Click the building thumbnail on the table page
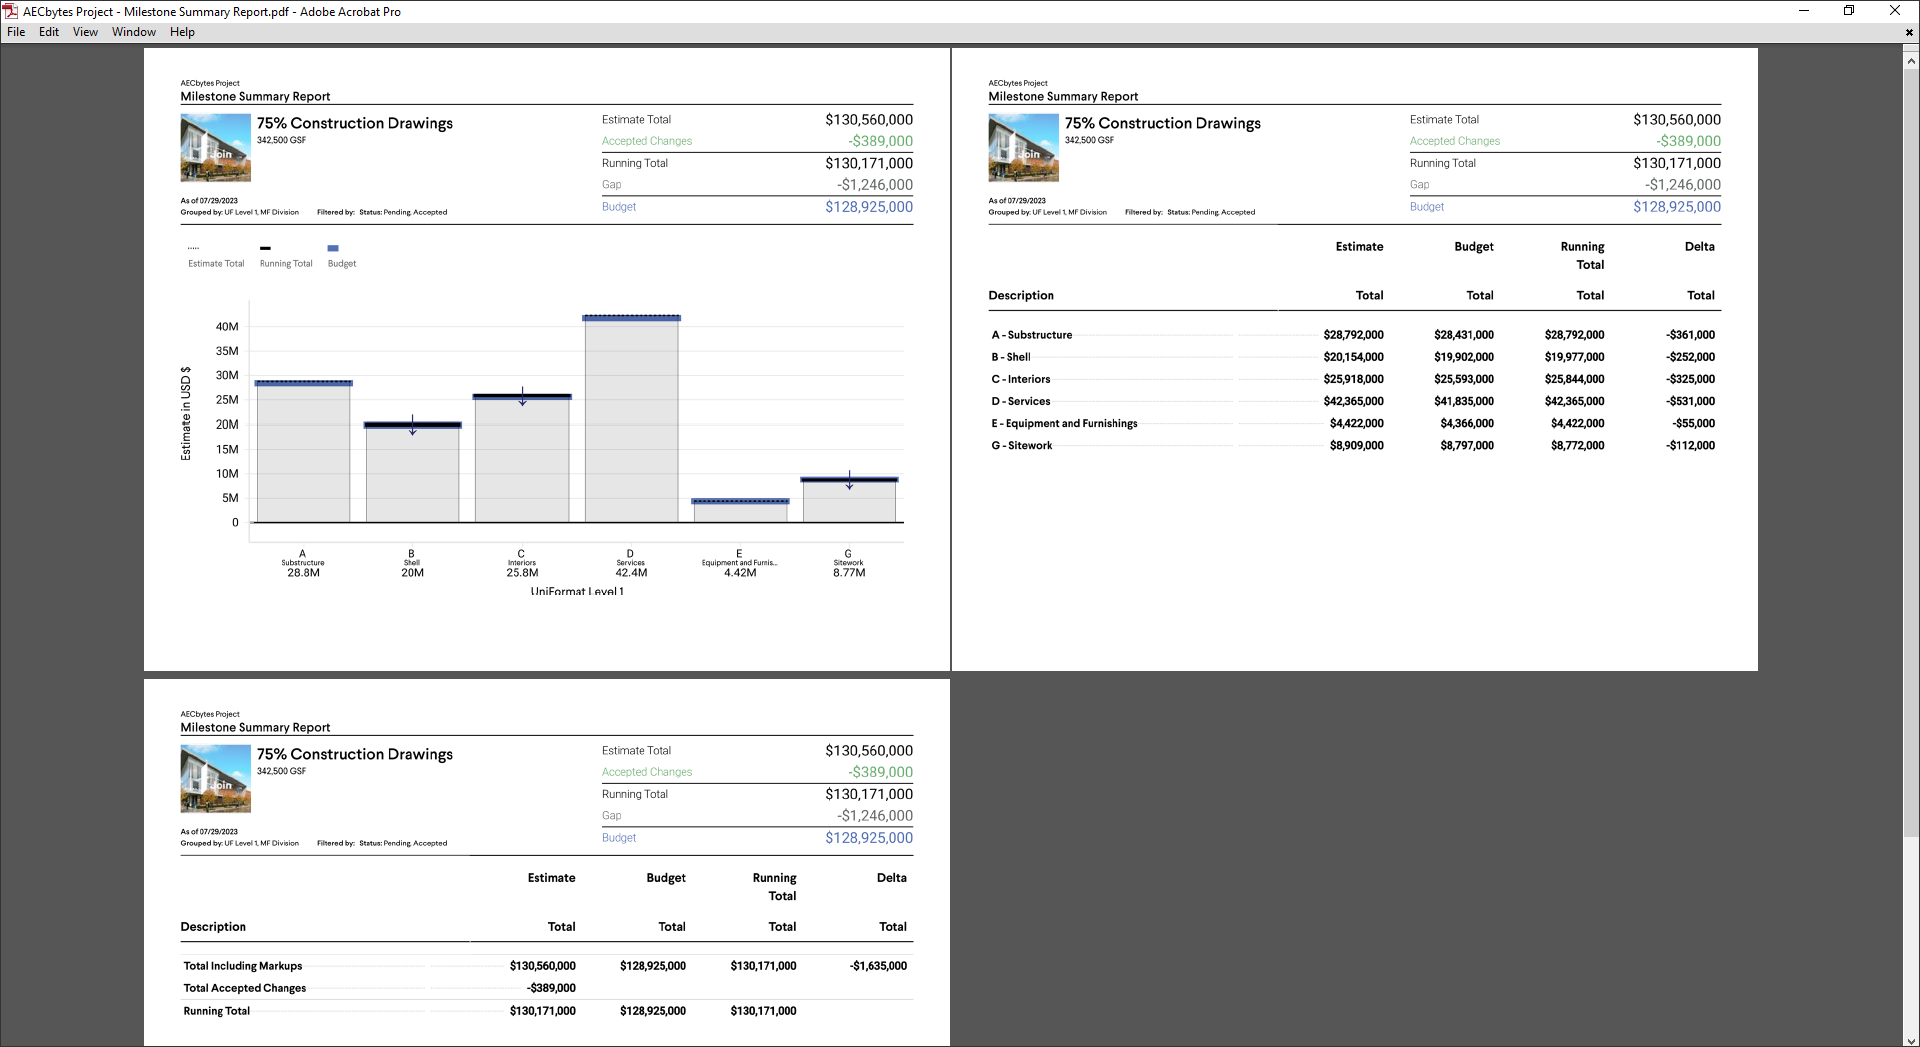 (1023, 147)
